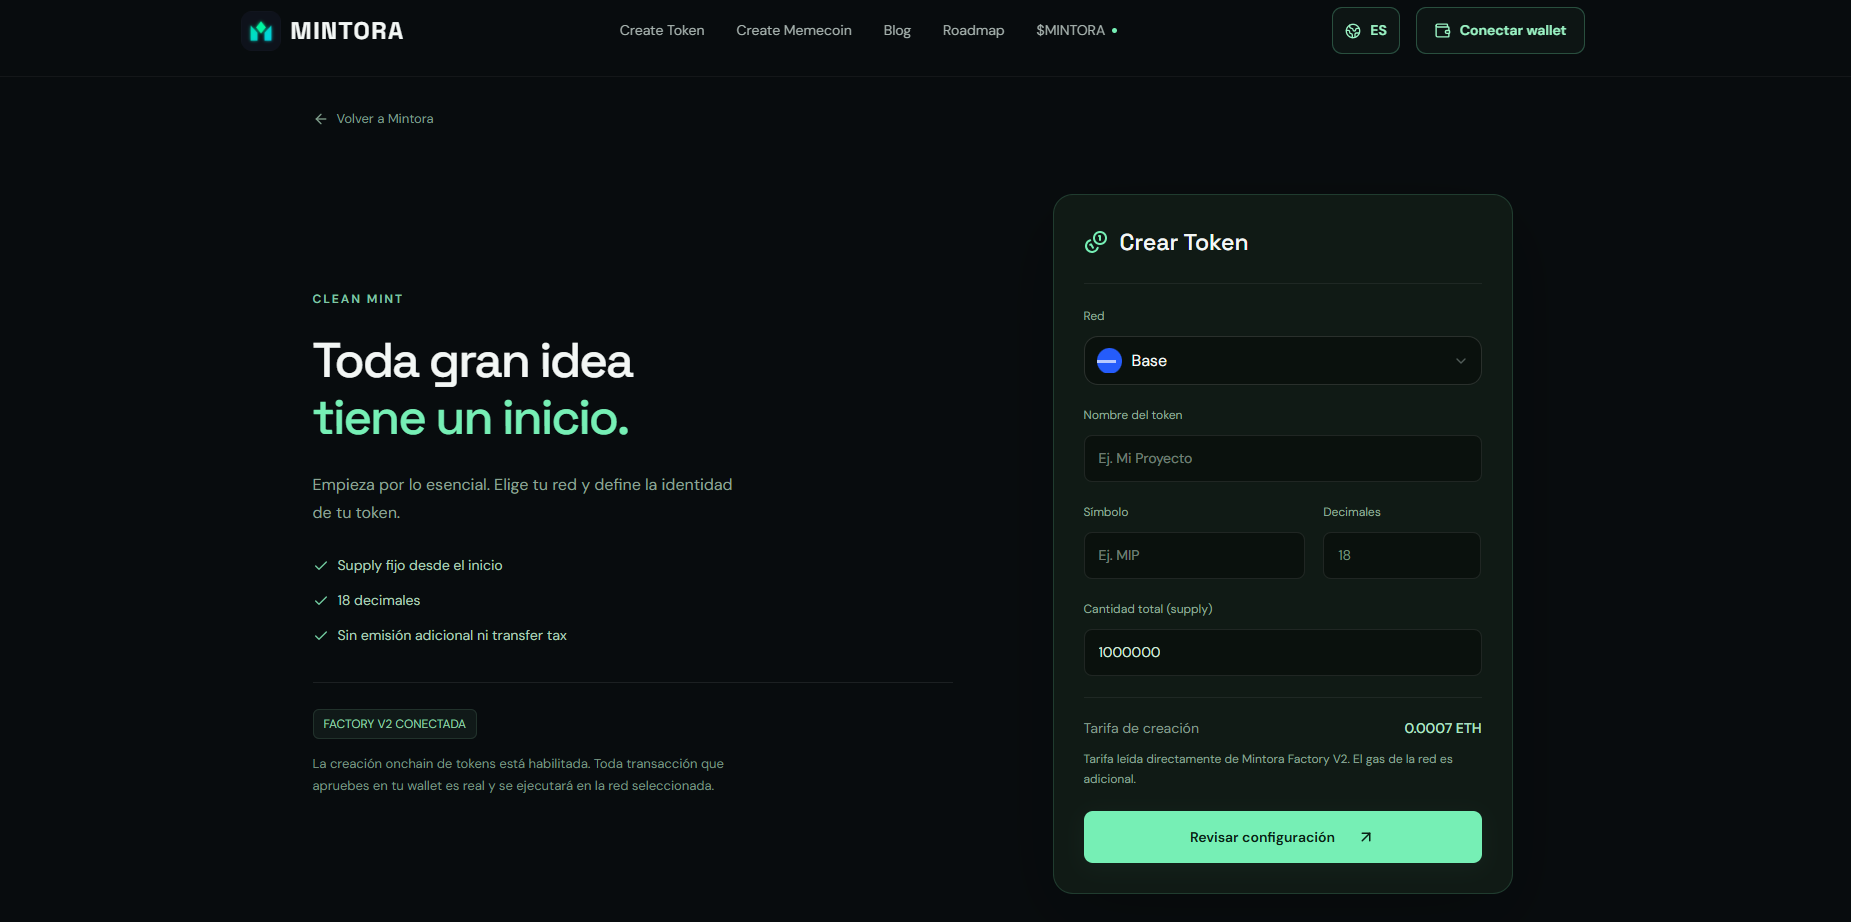
Task: Click the Crear Token heading
Action: [x=1183, y=243]
